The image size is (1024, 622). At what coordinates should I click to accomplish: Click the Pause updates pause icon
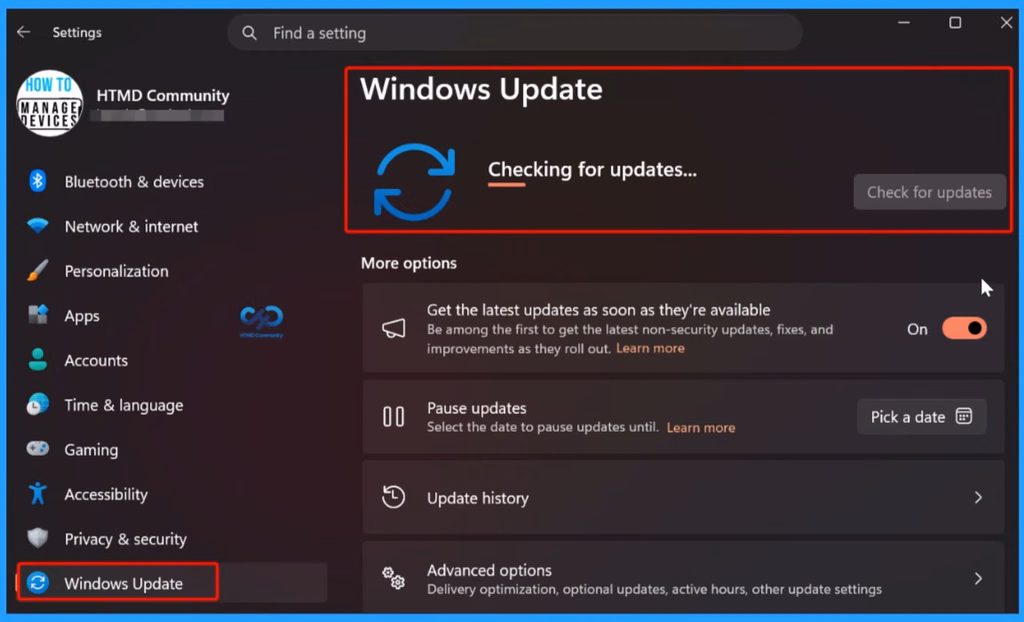pyautogui.click(x=393, y=417)
